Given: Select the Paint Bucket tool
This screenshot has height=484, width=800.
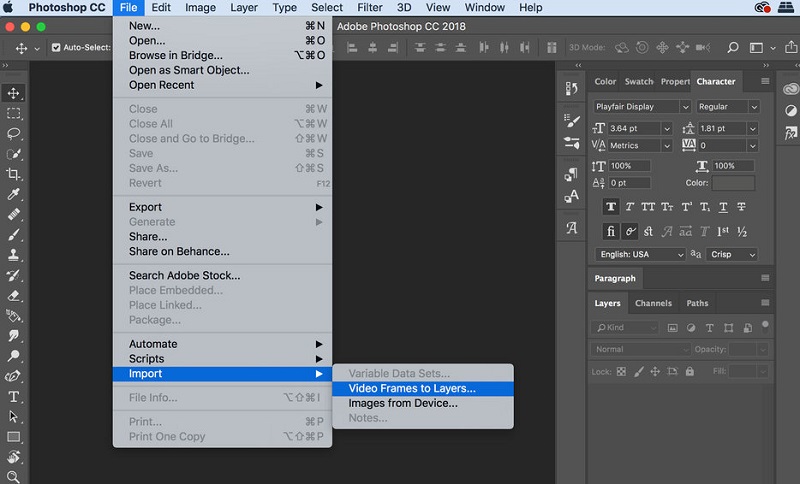Looking at the screenshot, I should point(14,316).
